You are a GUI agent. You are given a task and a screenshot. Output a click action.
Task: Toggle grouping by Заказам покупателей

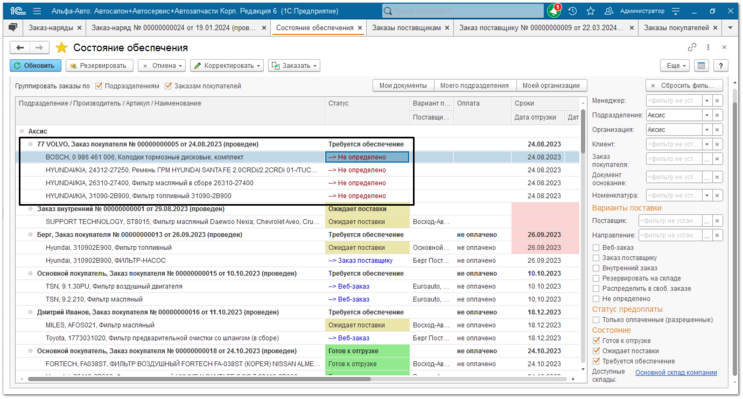(168, 86)
